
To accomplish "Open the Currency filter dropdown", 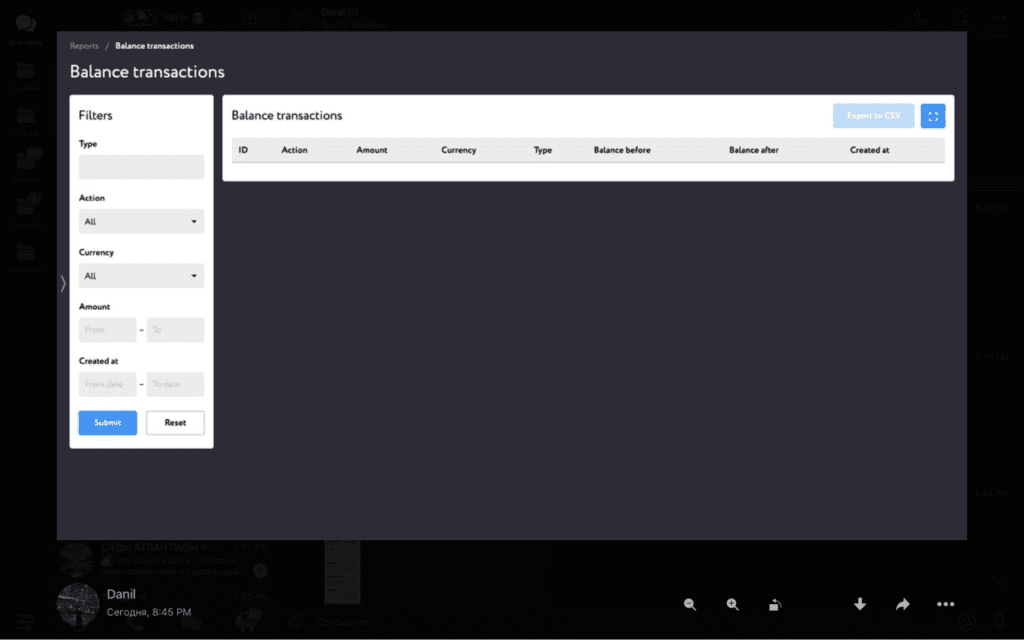I will 140,275.
